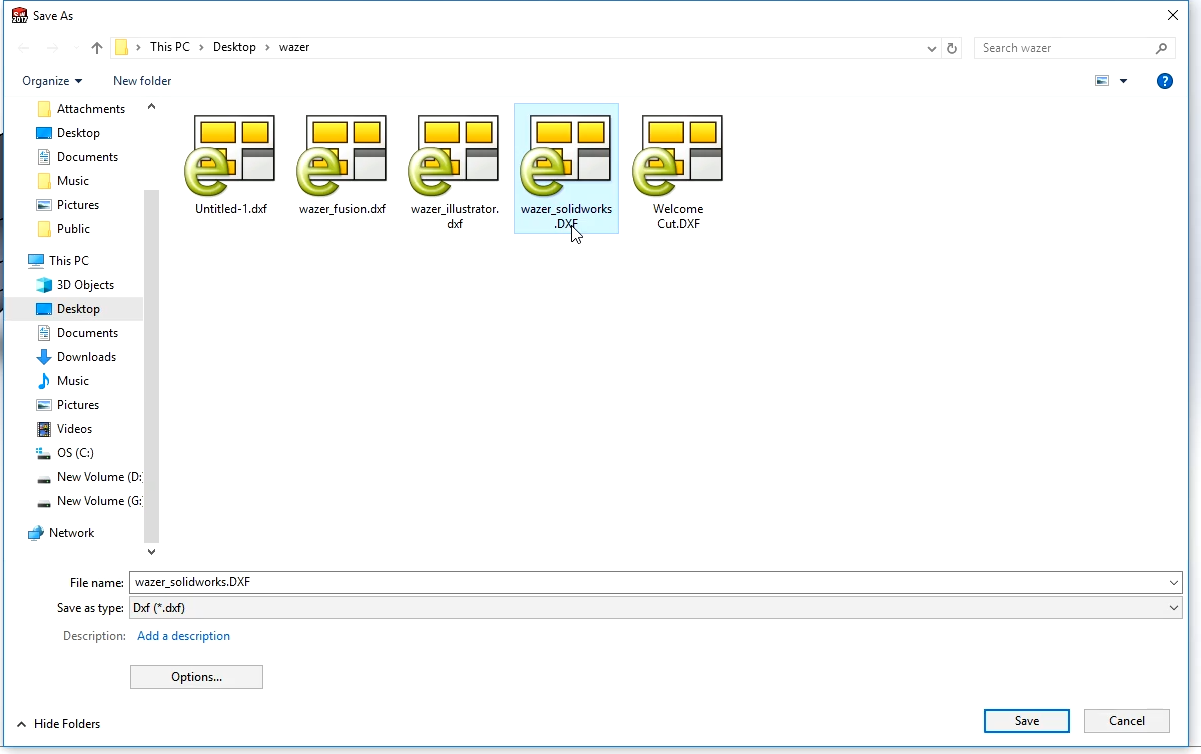
Task: Click the folder icon in address bar
Action: [121, 47]
